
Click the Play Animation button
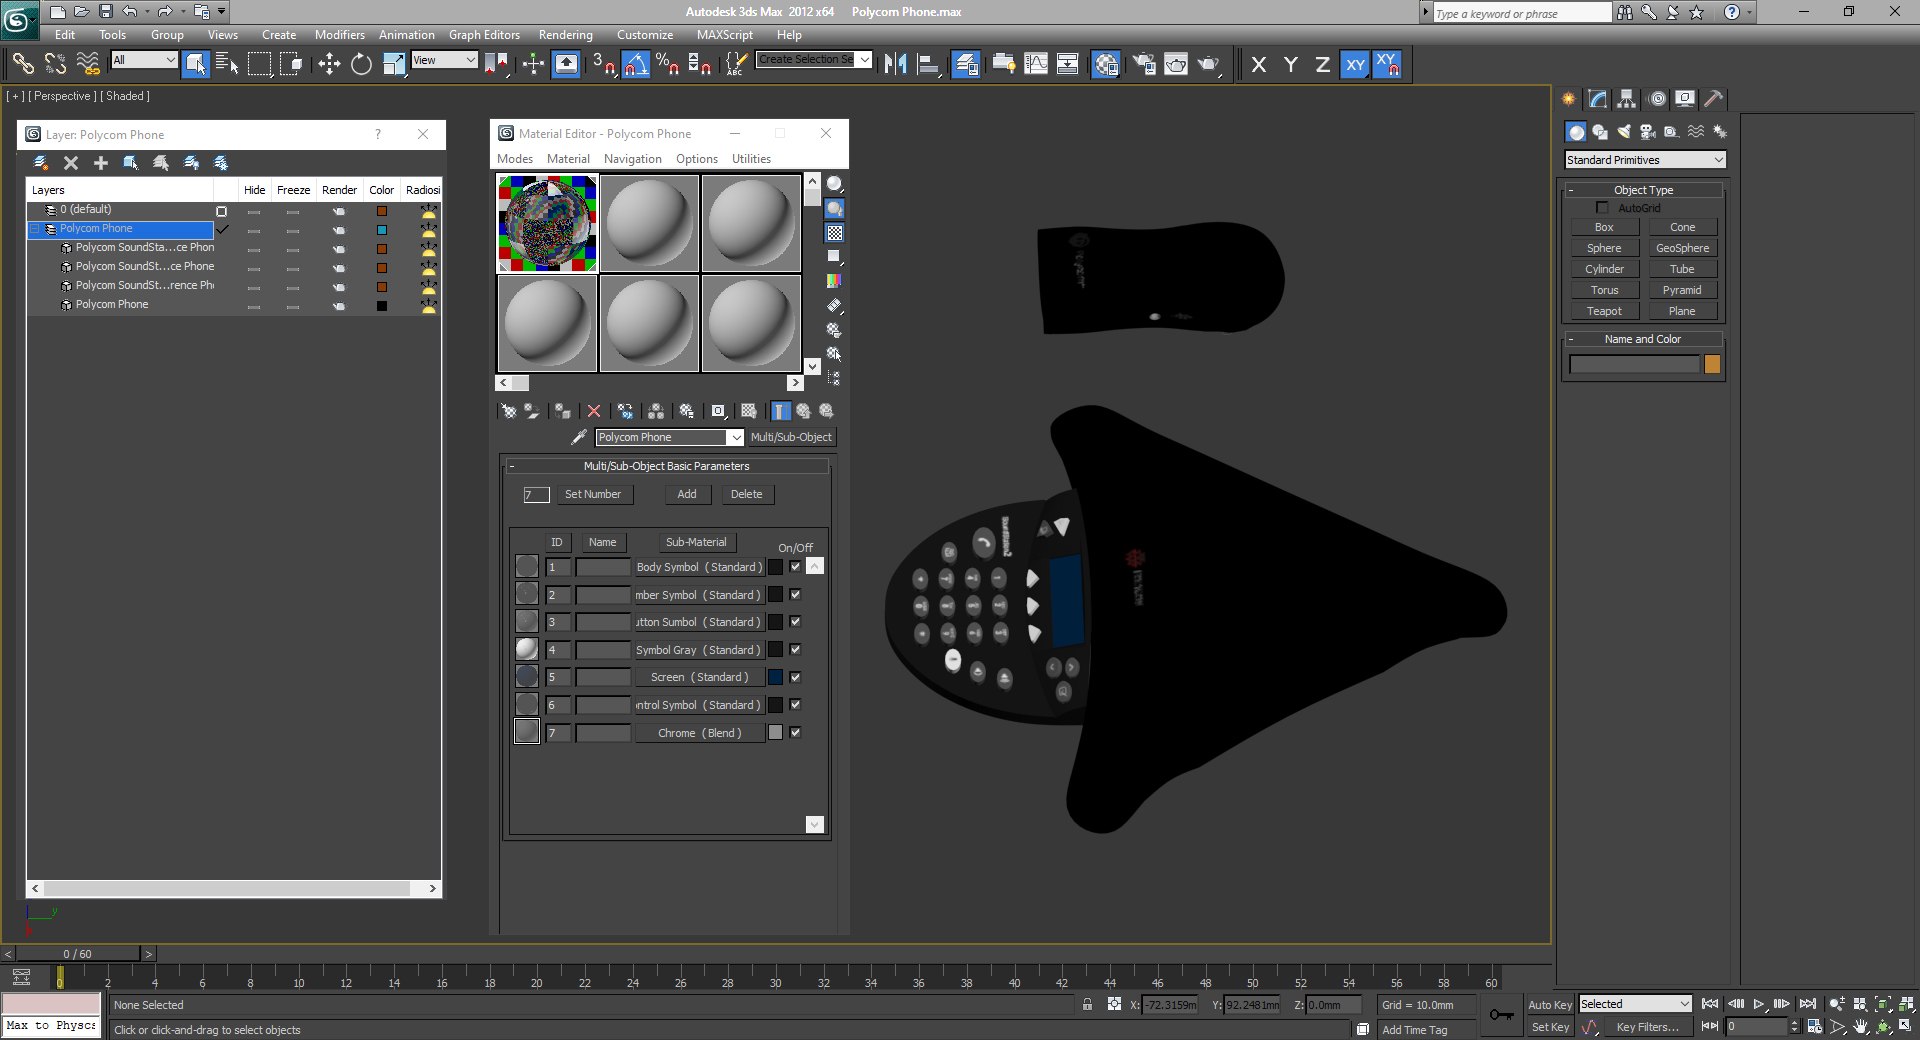point(1758,1004)
